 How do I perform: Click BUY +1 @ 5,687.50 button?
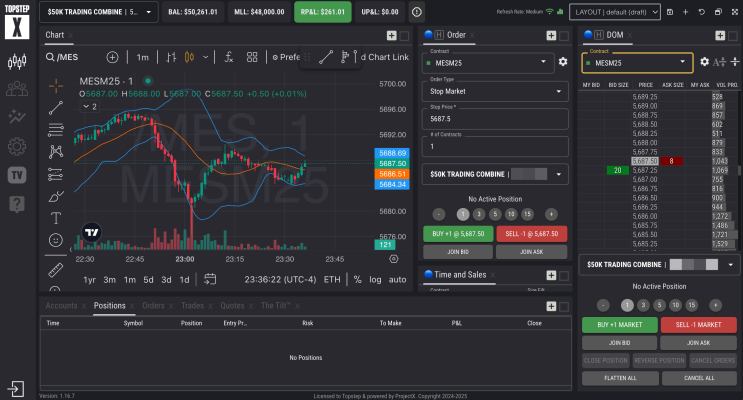coord(458,234)
